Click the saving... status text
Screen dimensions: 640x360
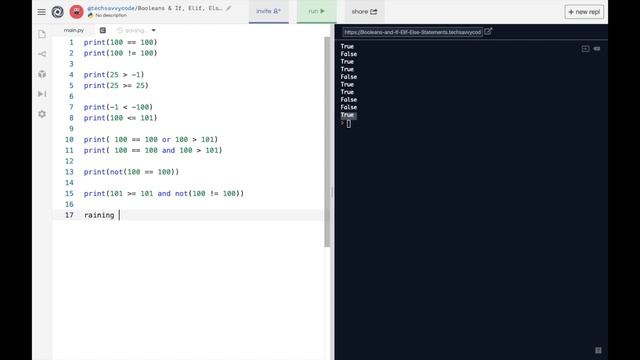[135, 30]
